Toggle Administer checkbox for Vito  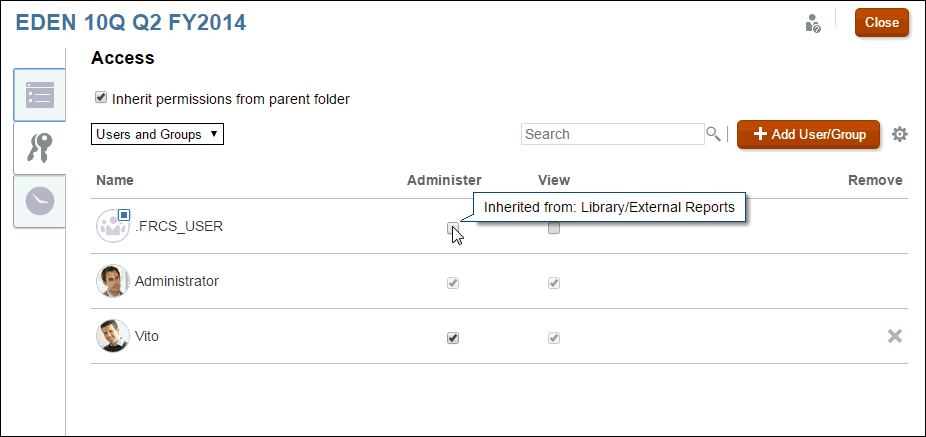click(x=453, y=338)
